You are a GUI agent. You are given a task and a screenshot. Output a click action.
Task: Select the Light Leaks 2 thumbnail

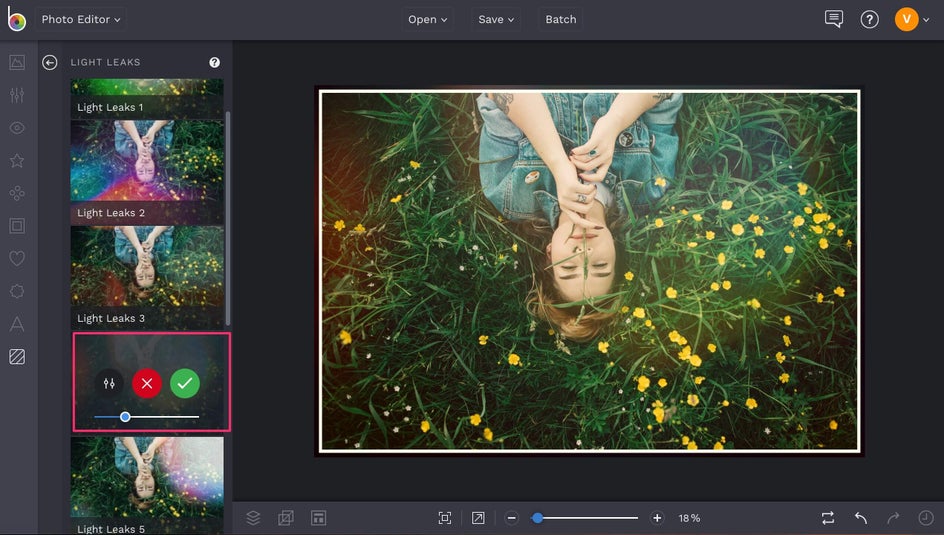coord(147,170)
